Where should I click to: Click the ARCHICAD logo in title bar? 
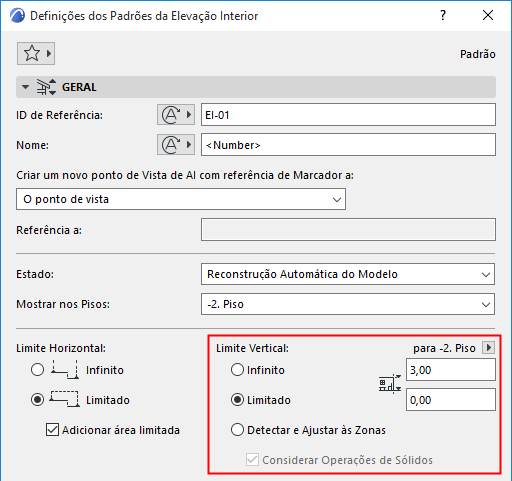pos(17,16)
